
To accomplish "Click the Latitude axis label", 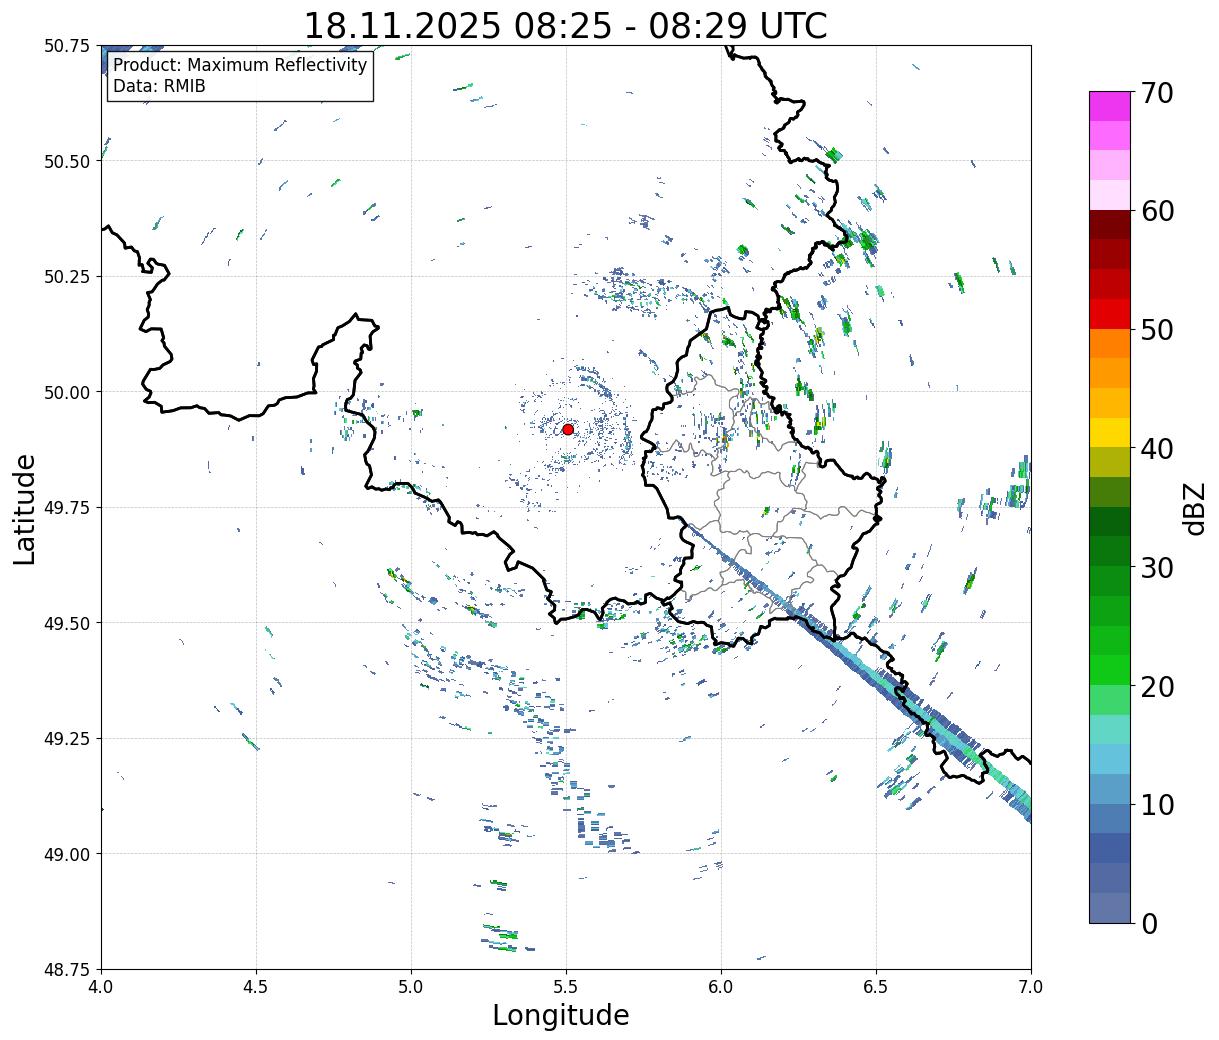I will click(25, 508).
